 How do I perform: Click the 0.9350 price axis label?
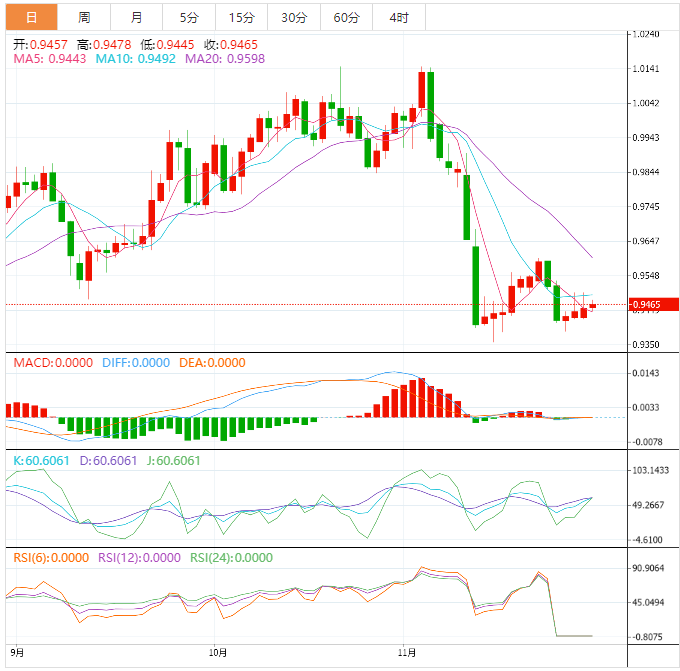tap(646, 344)
